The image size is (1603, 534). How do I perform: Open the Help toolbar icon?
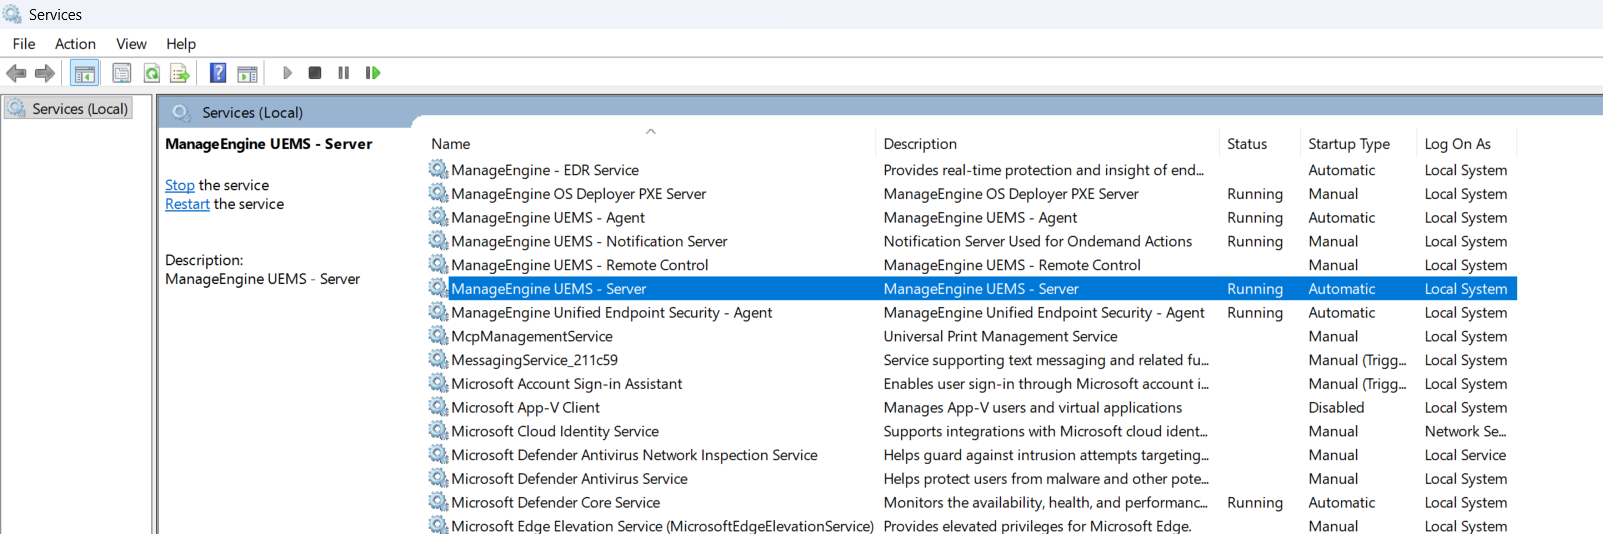(x=218, y=73)
